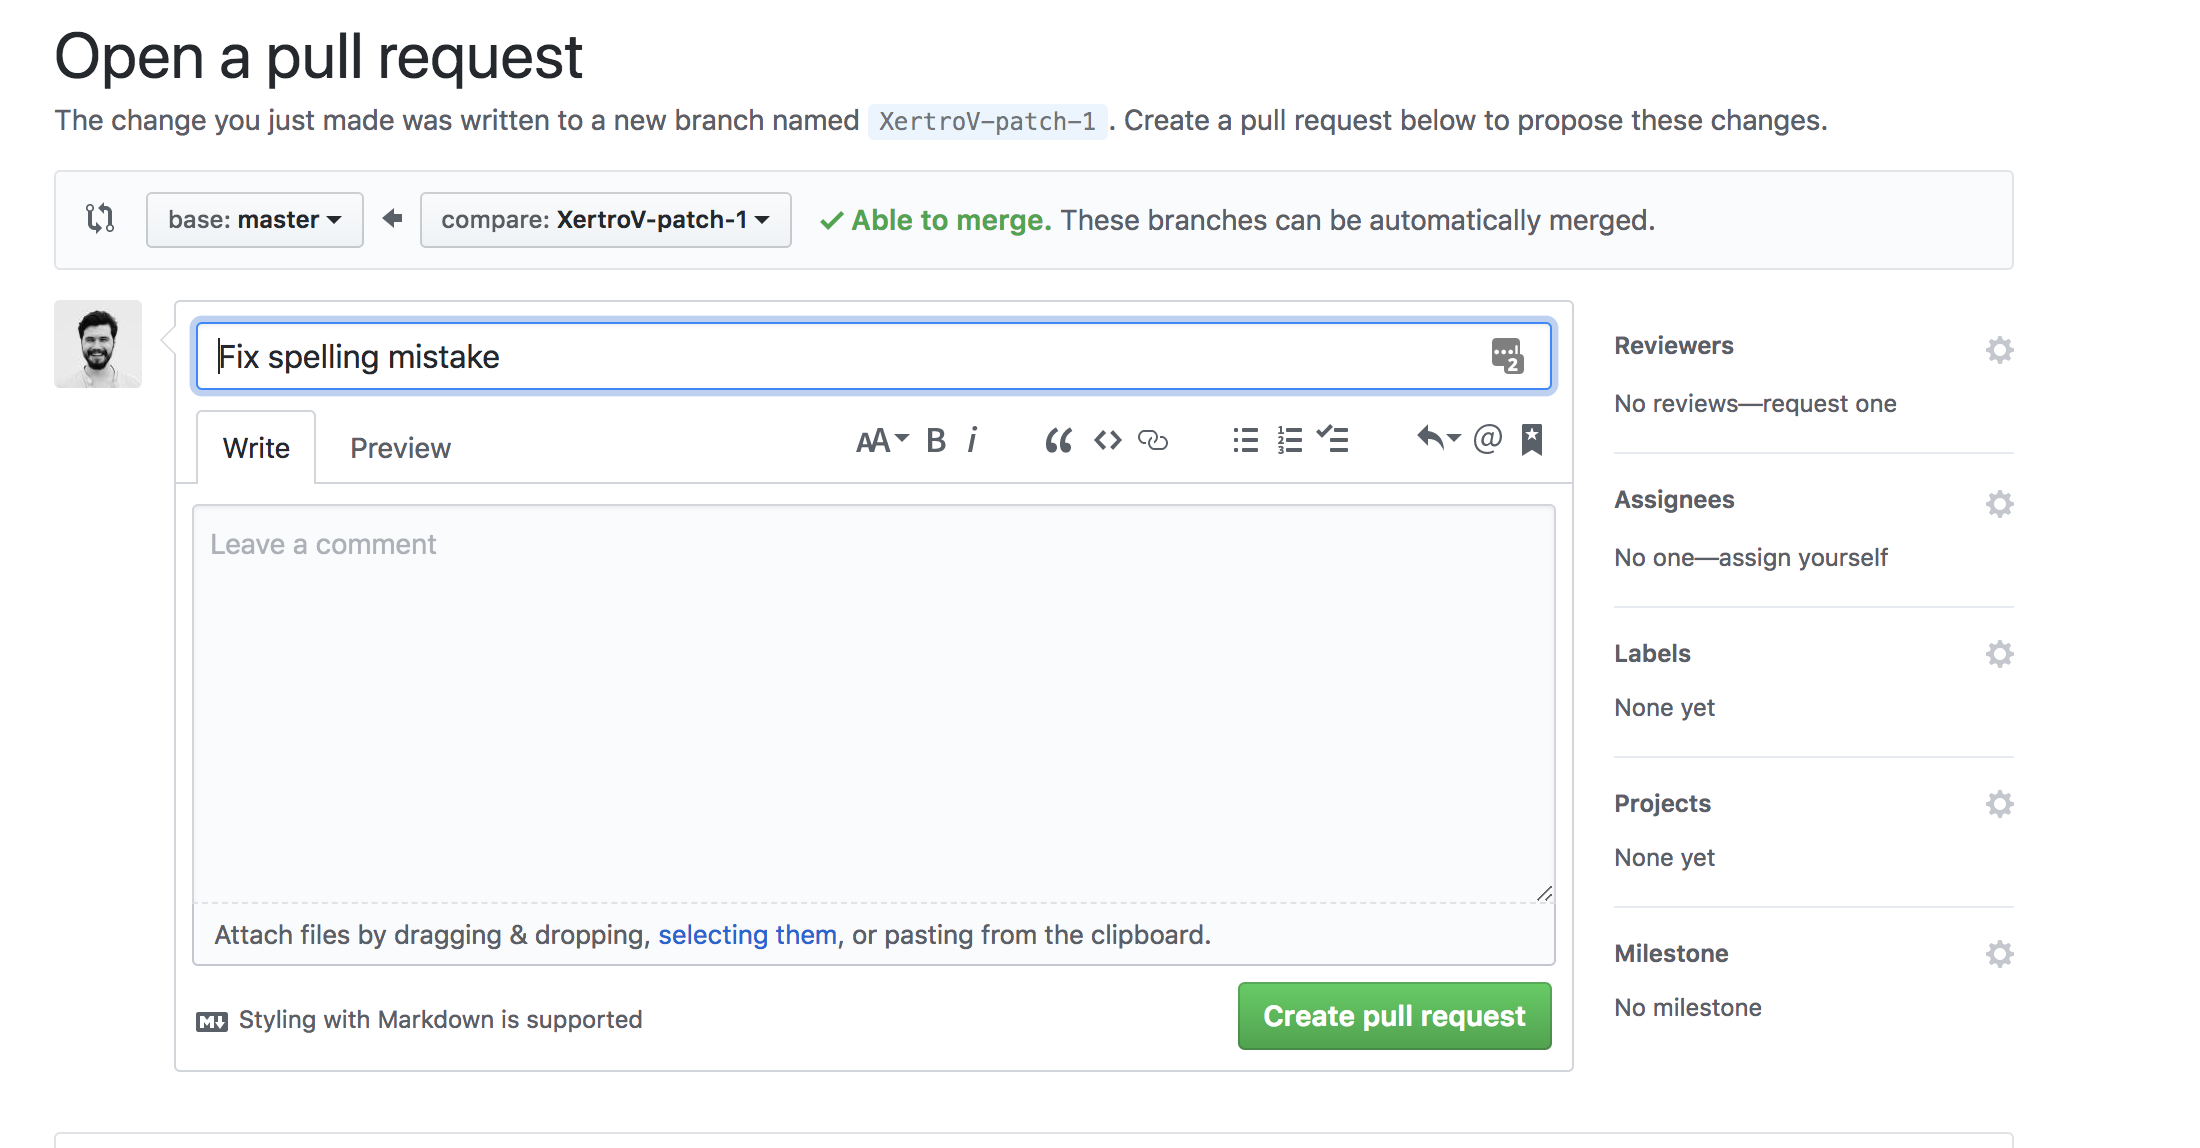Click the None yet text under Labels

point(1664,708)
